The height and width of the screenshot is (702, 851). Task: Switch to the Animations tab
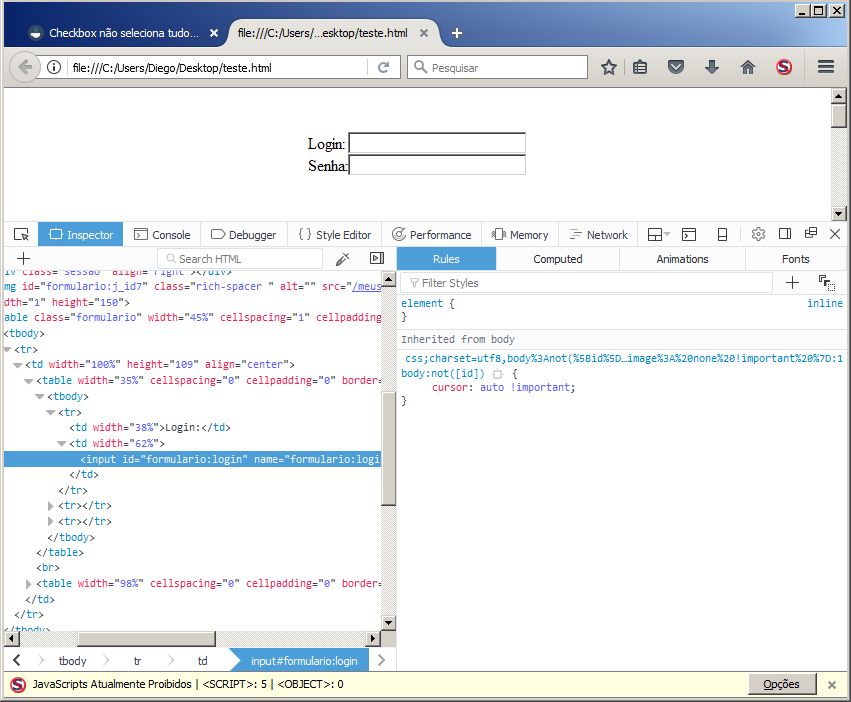[682, 259]
